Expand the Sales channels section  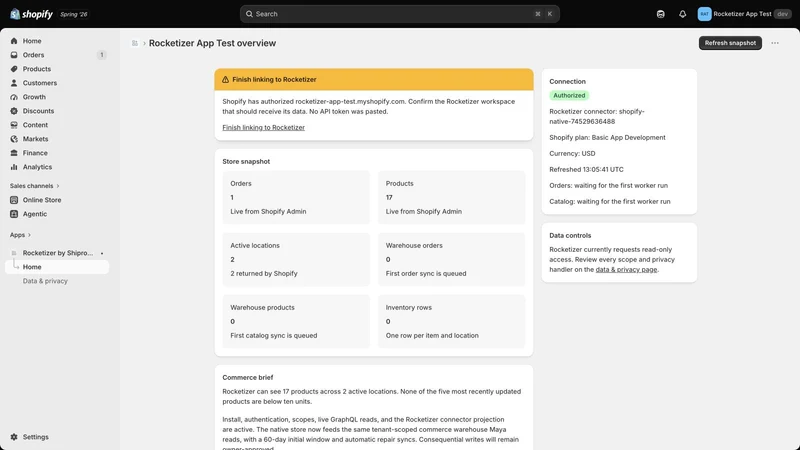coord(35,186)
